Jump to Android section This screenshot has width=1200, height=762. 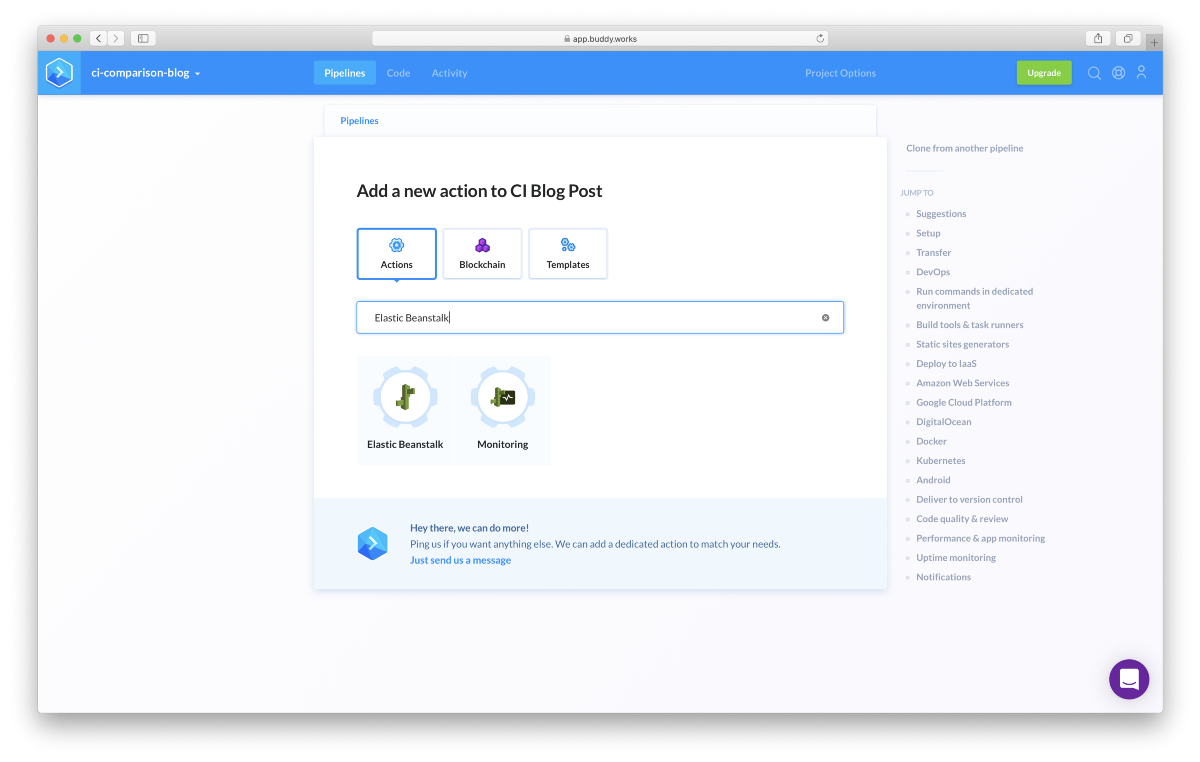[933, 480]
